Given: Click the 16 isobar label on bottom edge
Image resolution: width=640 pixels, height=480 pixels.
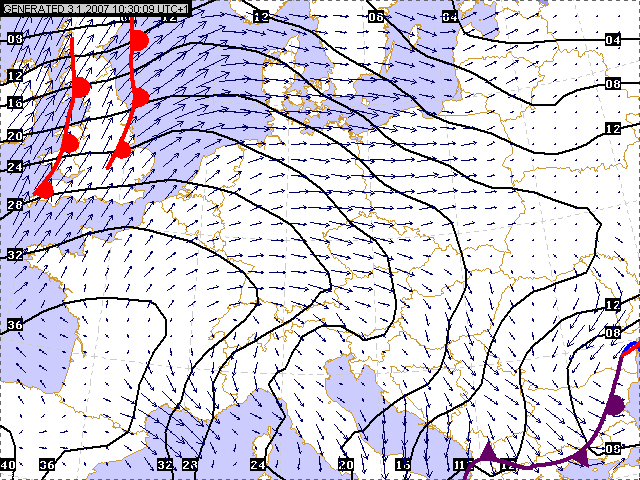Looking at the screenshot, I should 402,465.
